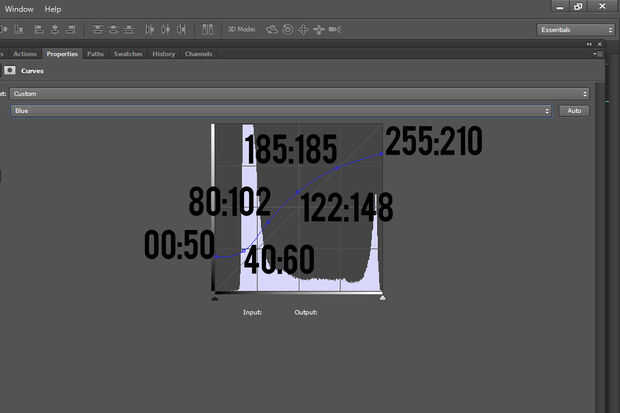Viewport: 620px width, 413px height.
Task: Select the curve point nearest the 122:148 annotation
Action: click(297, 193)
